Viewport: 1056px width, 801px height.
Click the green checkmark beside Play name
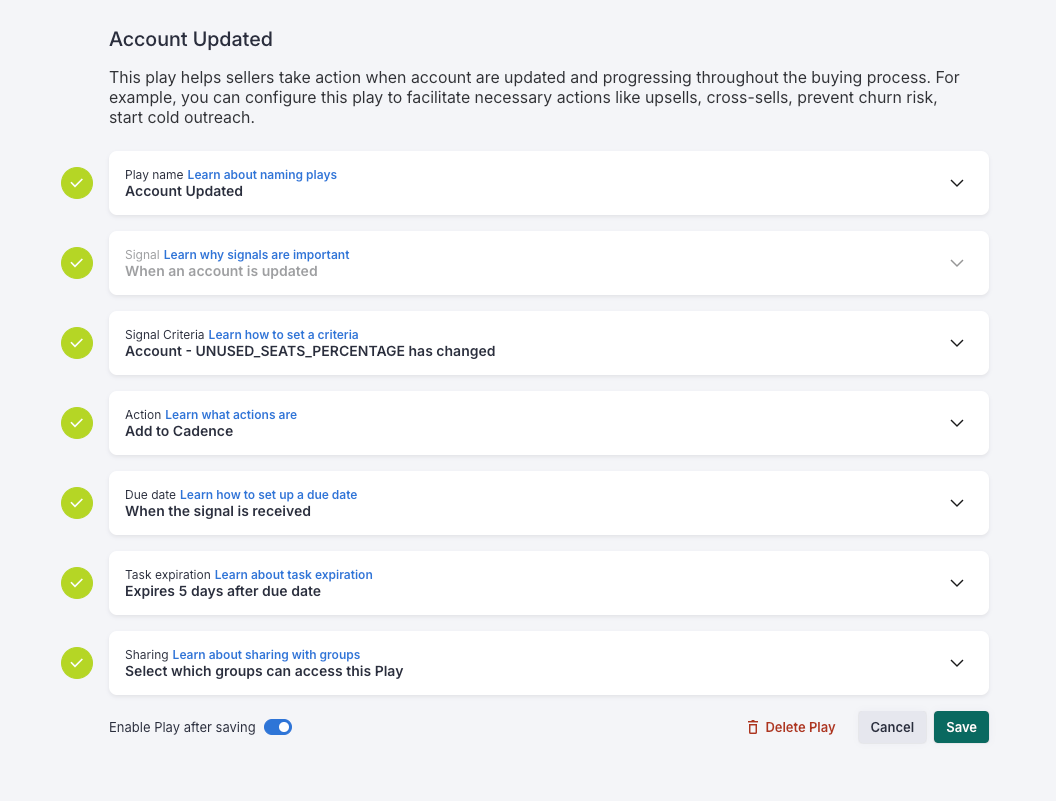tap(77, 183)
